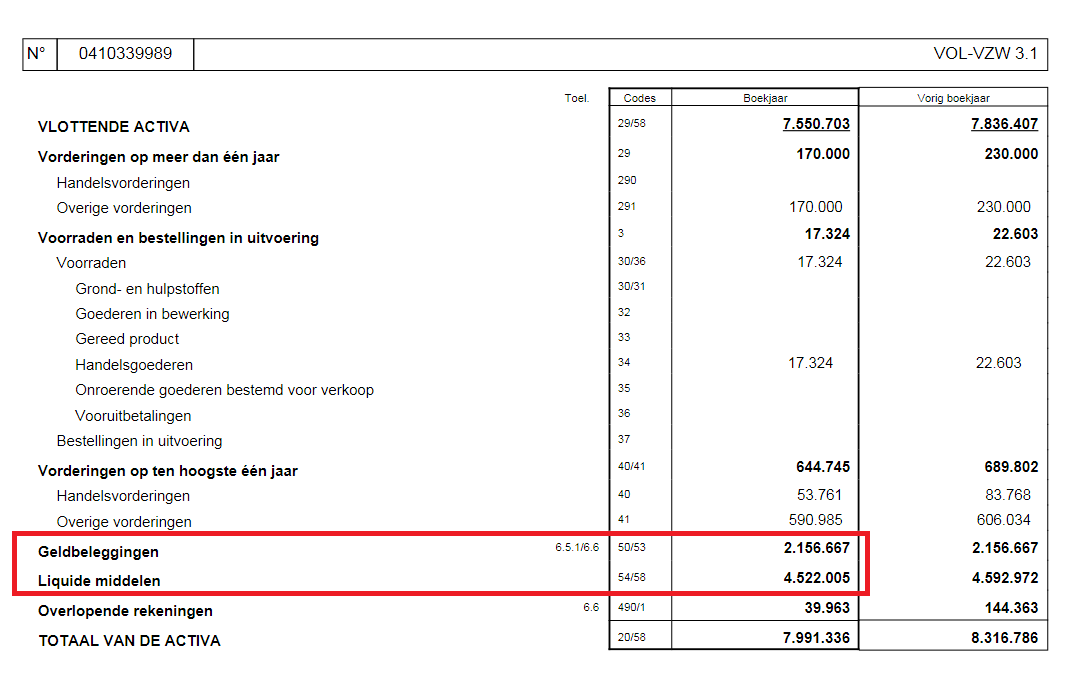This screenshot has width=1074, height=700.
Task: Click 'Vorderingen op meer dan één jaar' row label
Action: (x=158, y=157)
